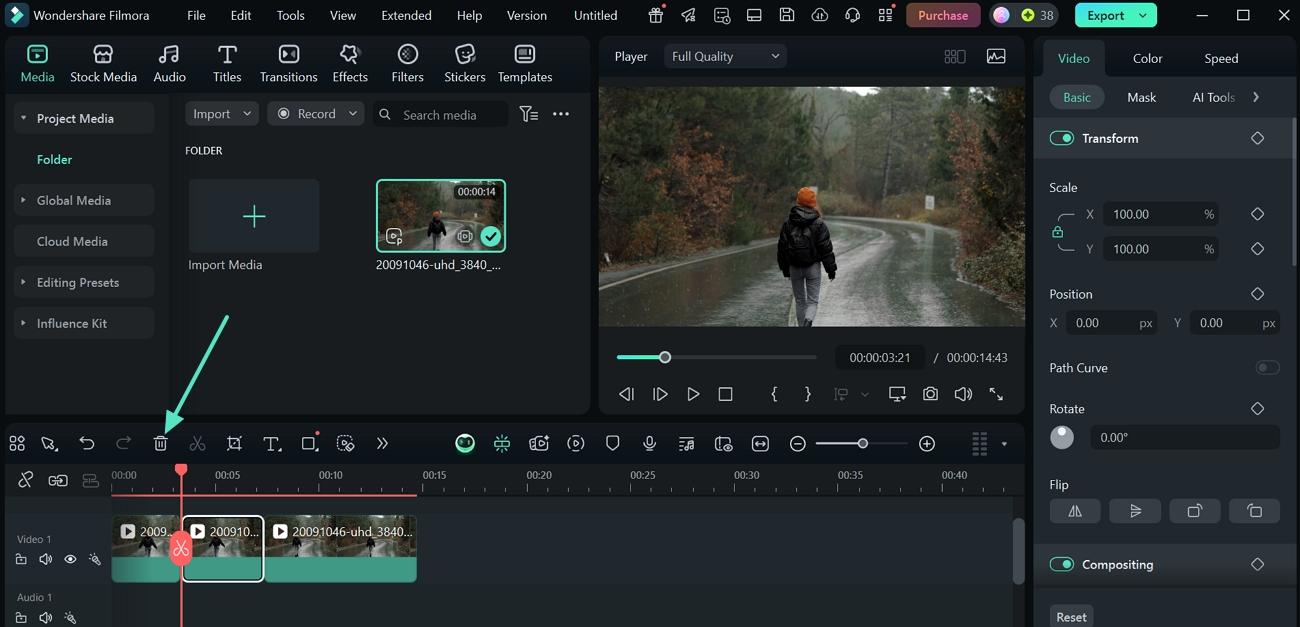Mute the Video 1 track
Image resolution: width=1300 pixels, height=627 pixels.
click(x=45, y=559)
